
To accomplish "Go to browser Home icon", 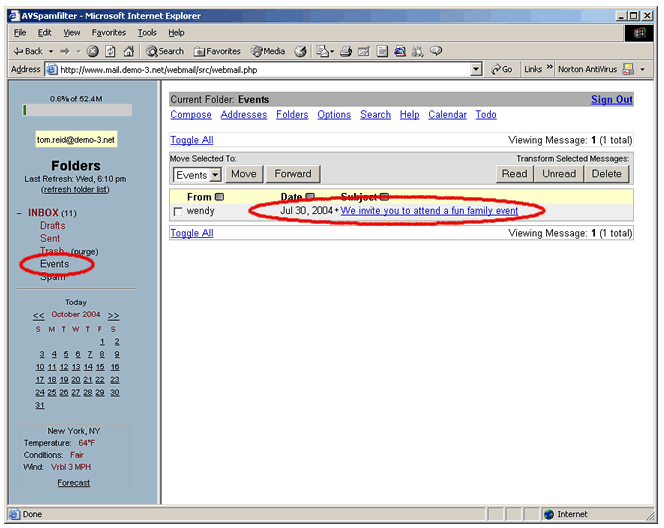I will 128,51.
